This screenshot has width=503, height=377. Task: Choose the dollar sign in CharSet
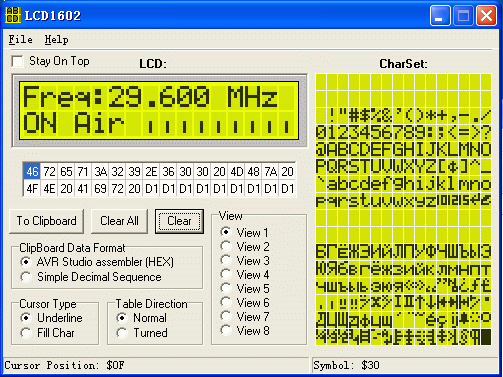coord(365,116)
